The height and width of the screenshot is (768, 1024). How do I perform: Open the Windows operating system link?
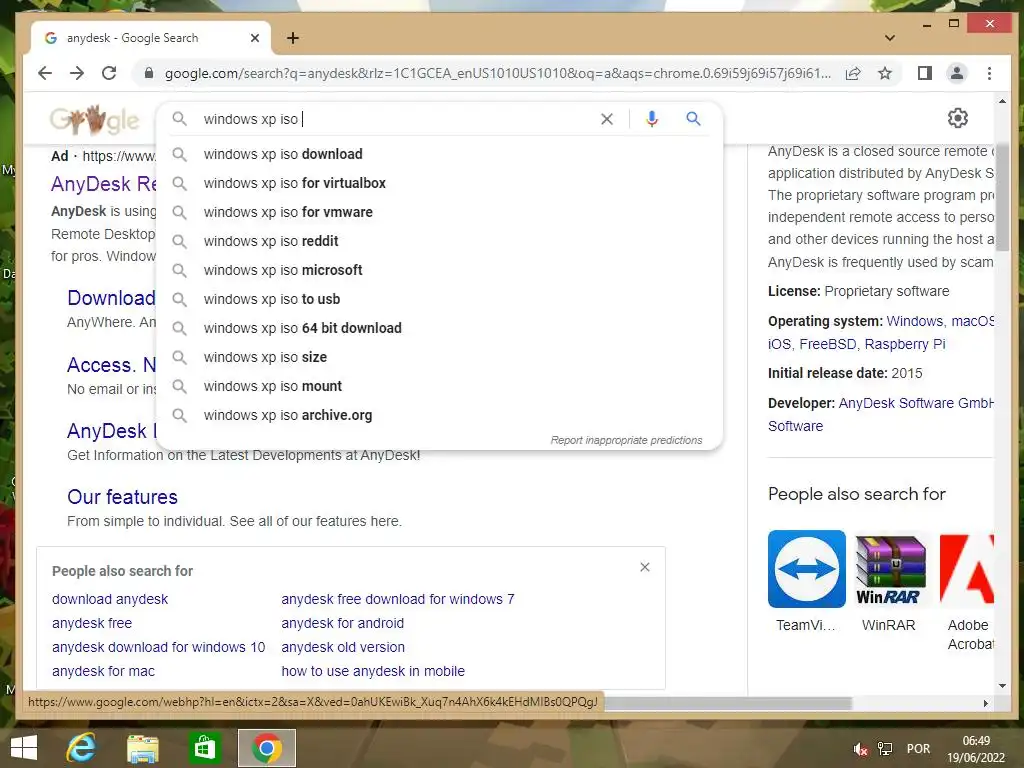pyautogui.click(x=914, y=321)
